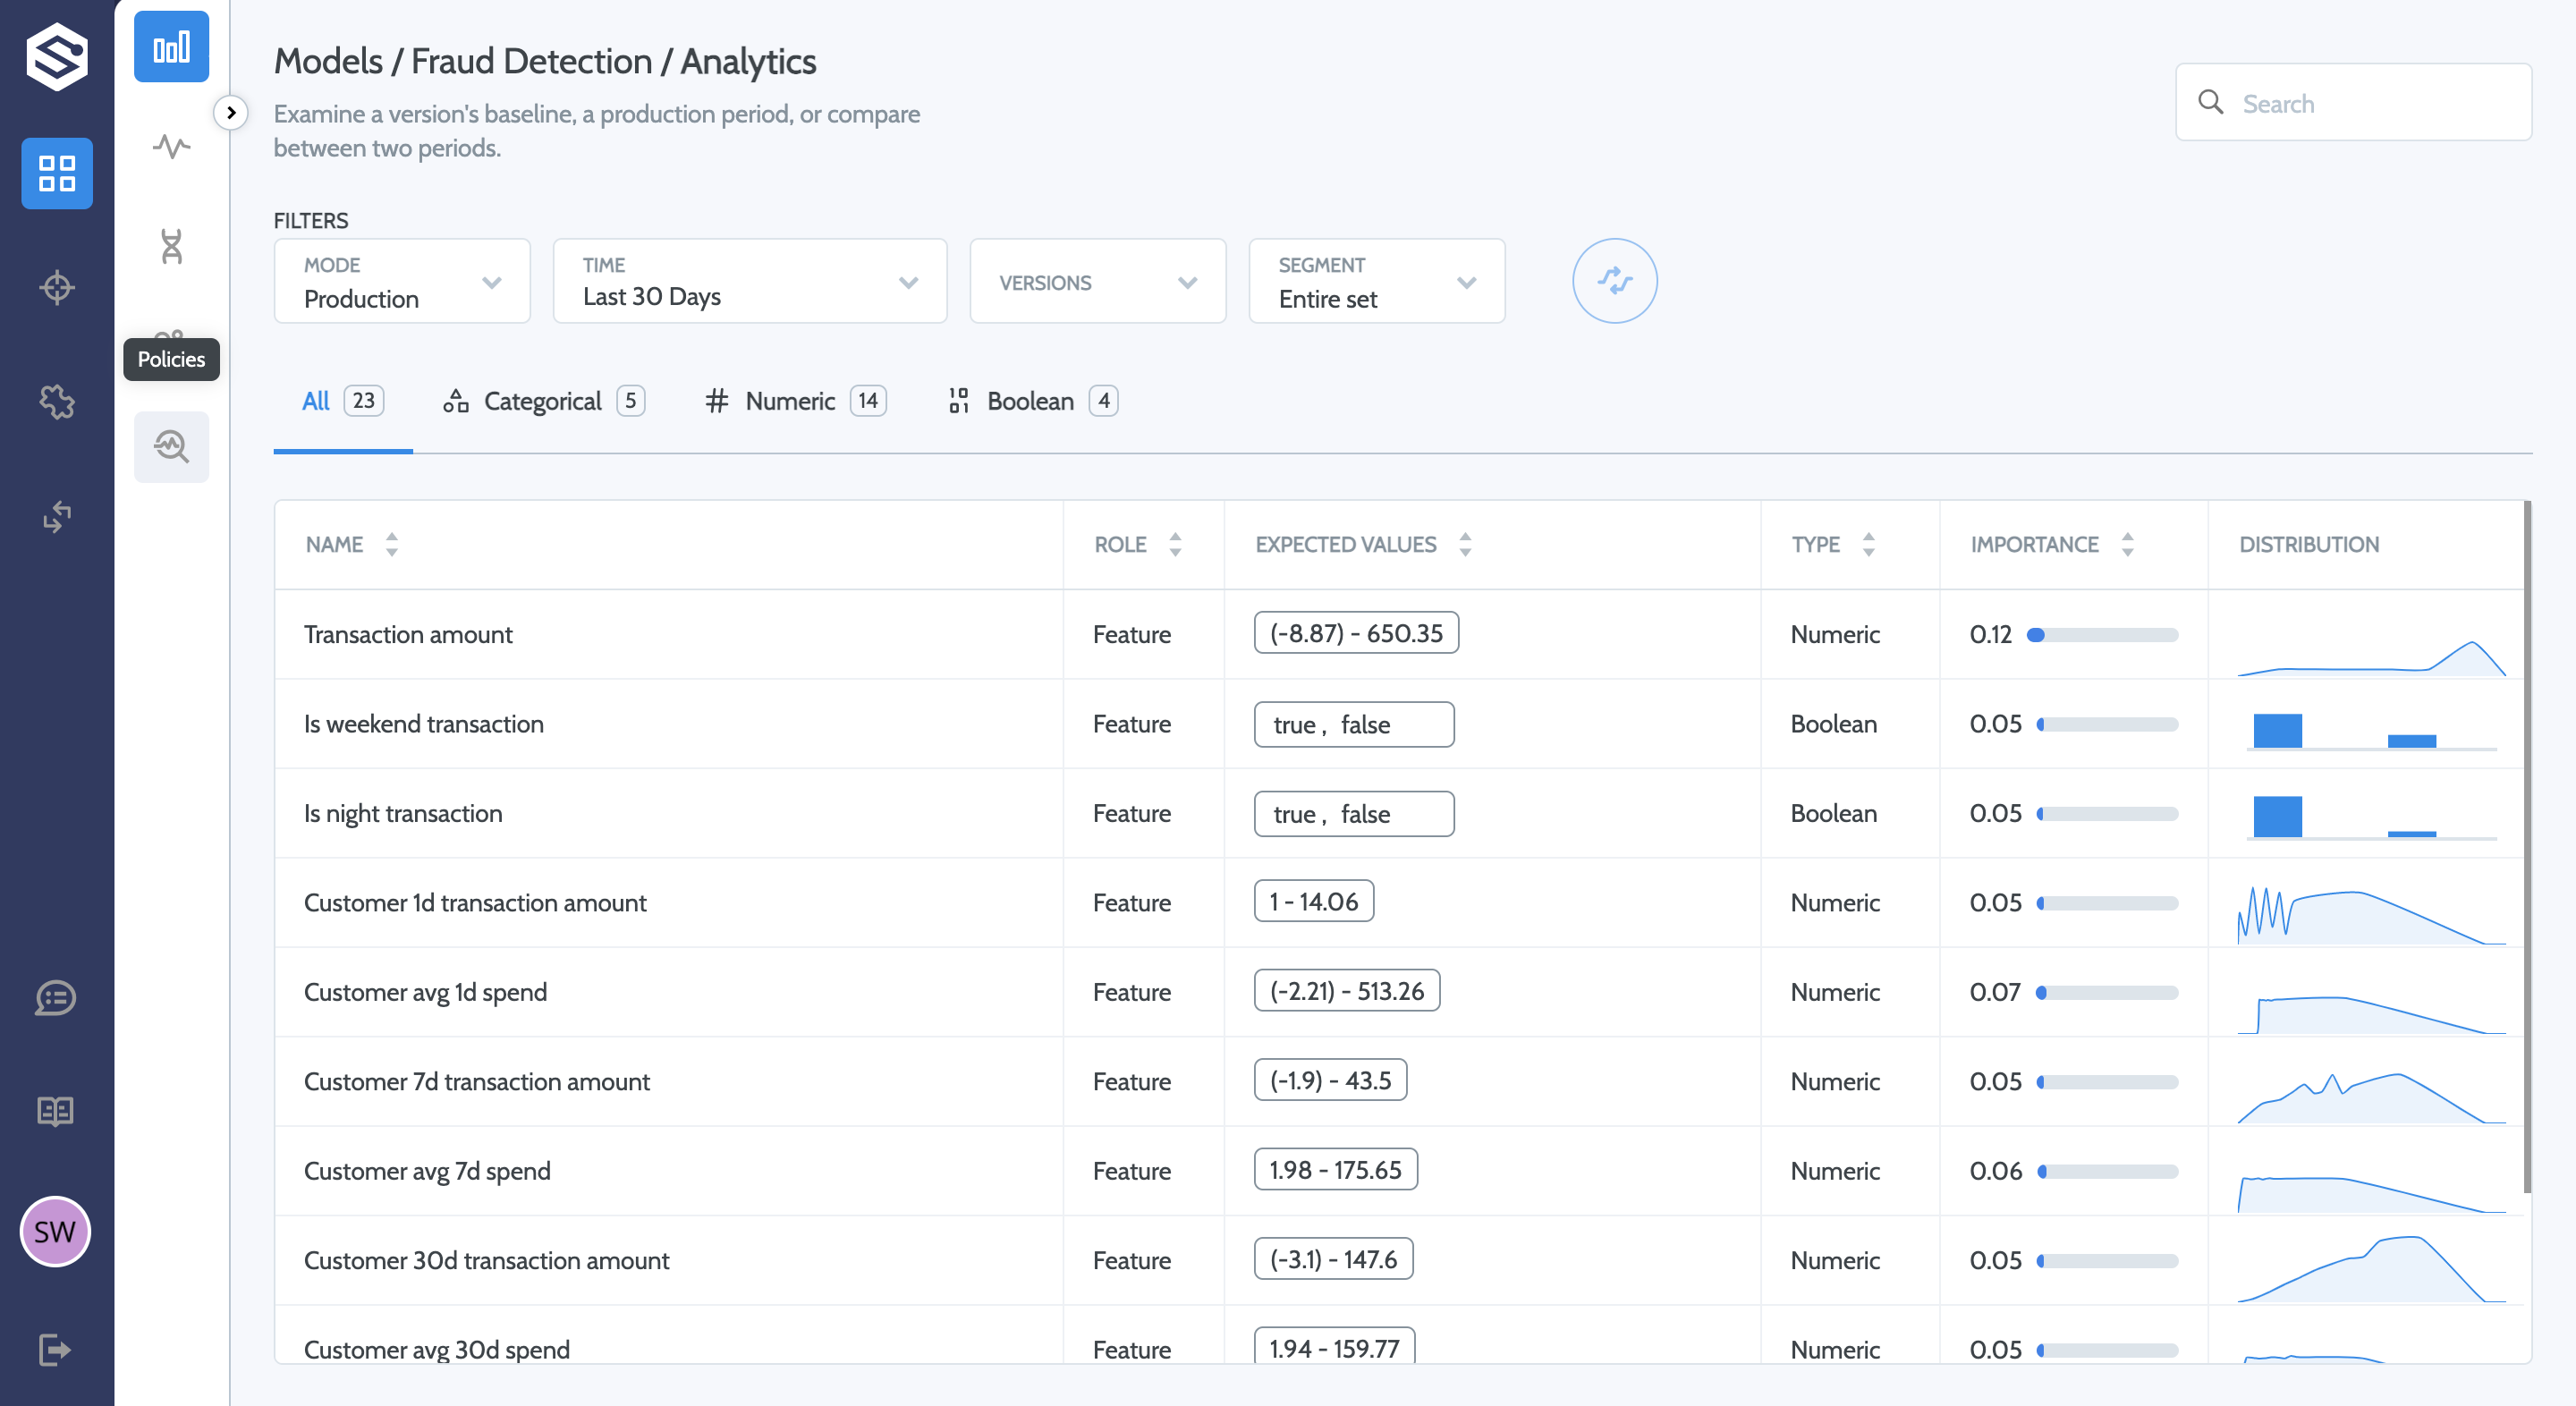Open the activity pulse icon in sidebar
This screenshot has width=2576, height=1406.
171,147
